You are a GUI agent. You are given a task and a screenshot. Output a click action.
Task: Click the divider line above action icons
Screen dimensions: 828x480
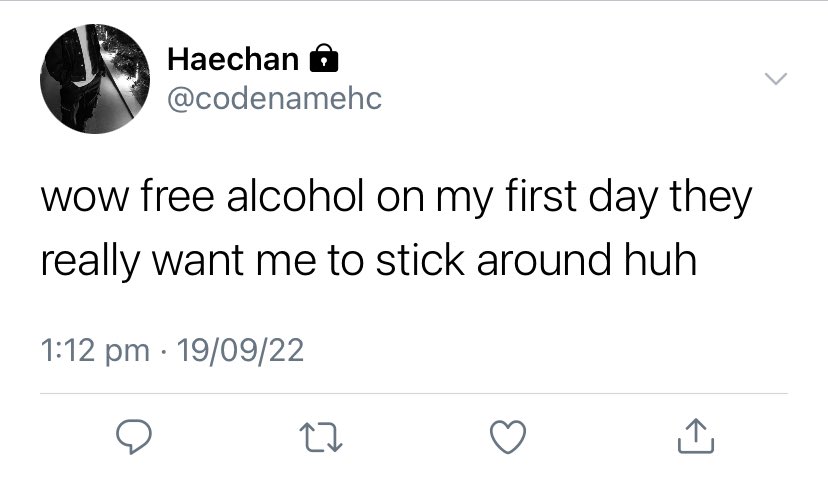414,393
